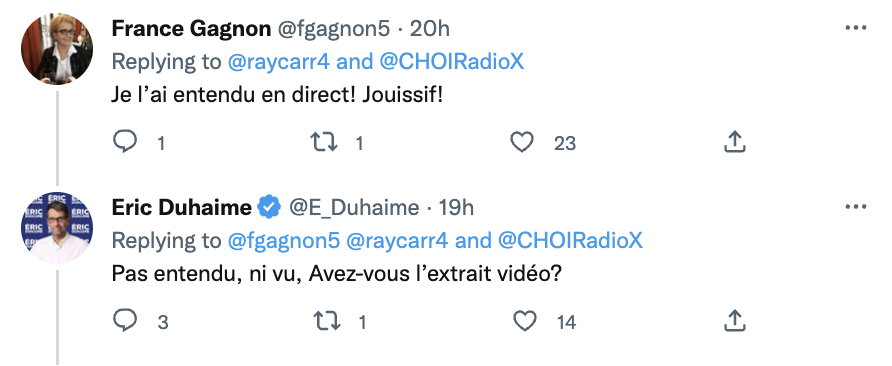Reply to Eric Duhaime's tweet
The height and width of the screenshot is (366, 892).
(x=125, y=321)
